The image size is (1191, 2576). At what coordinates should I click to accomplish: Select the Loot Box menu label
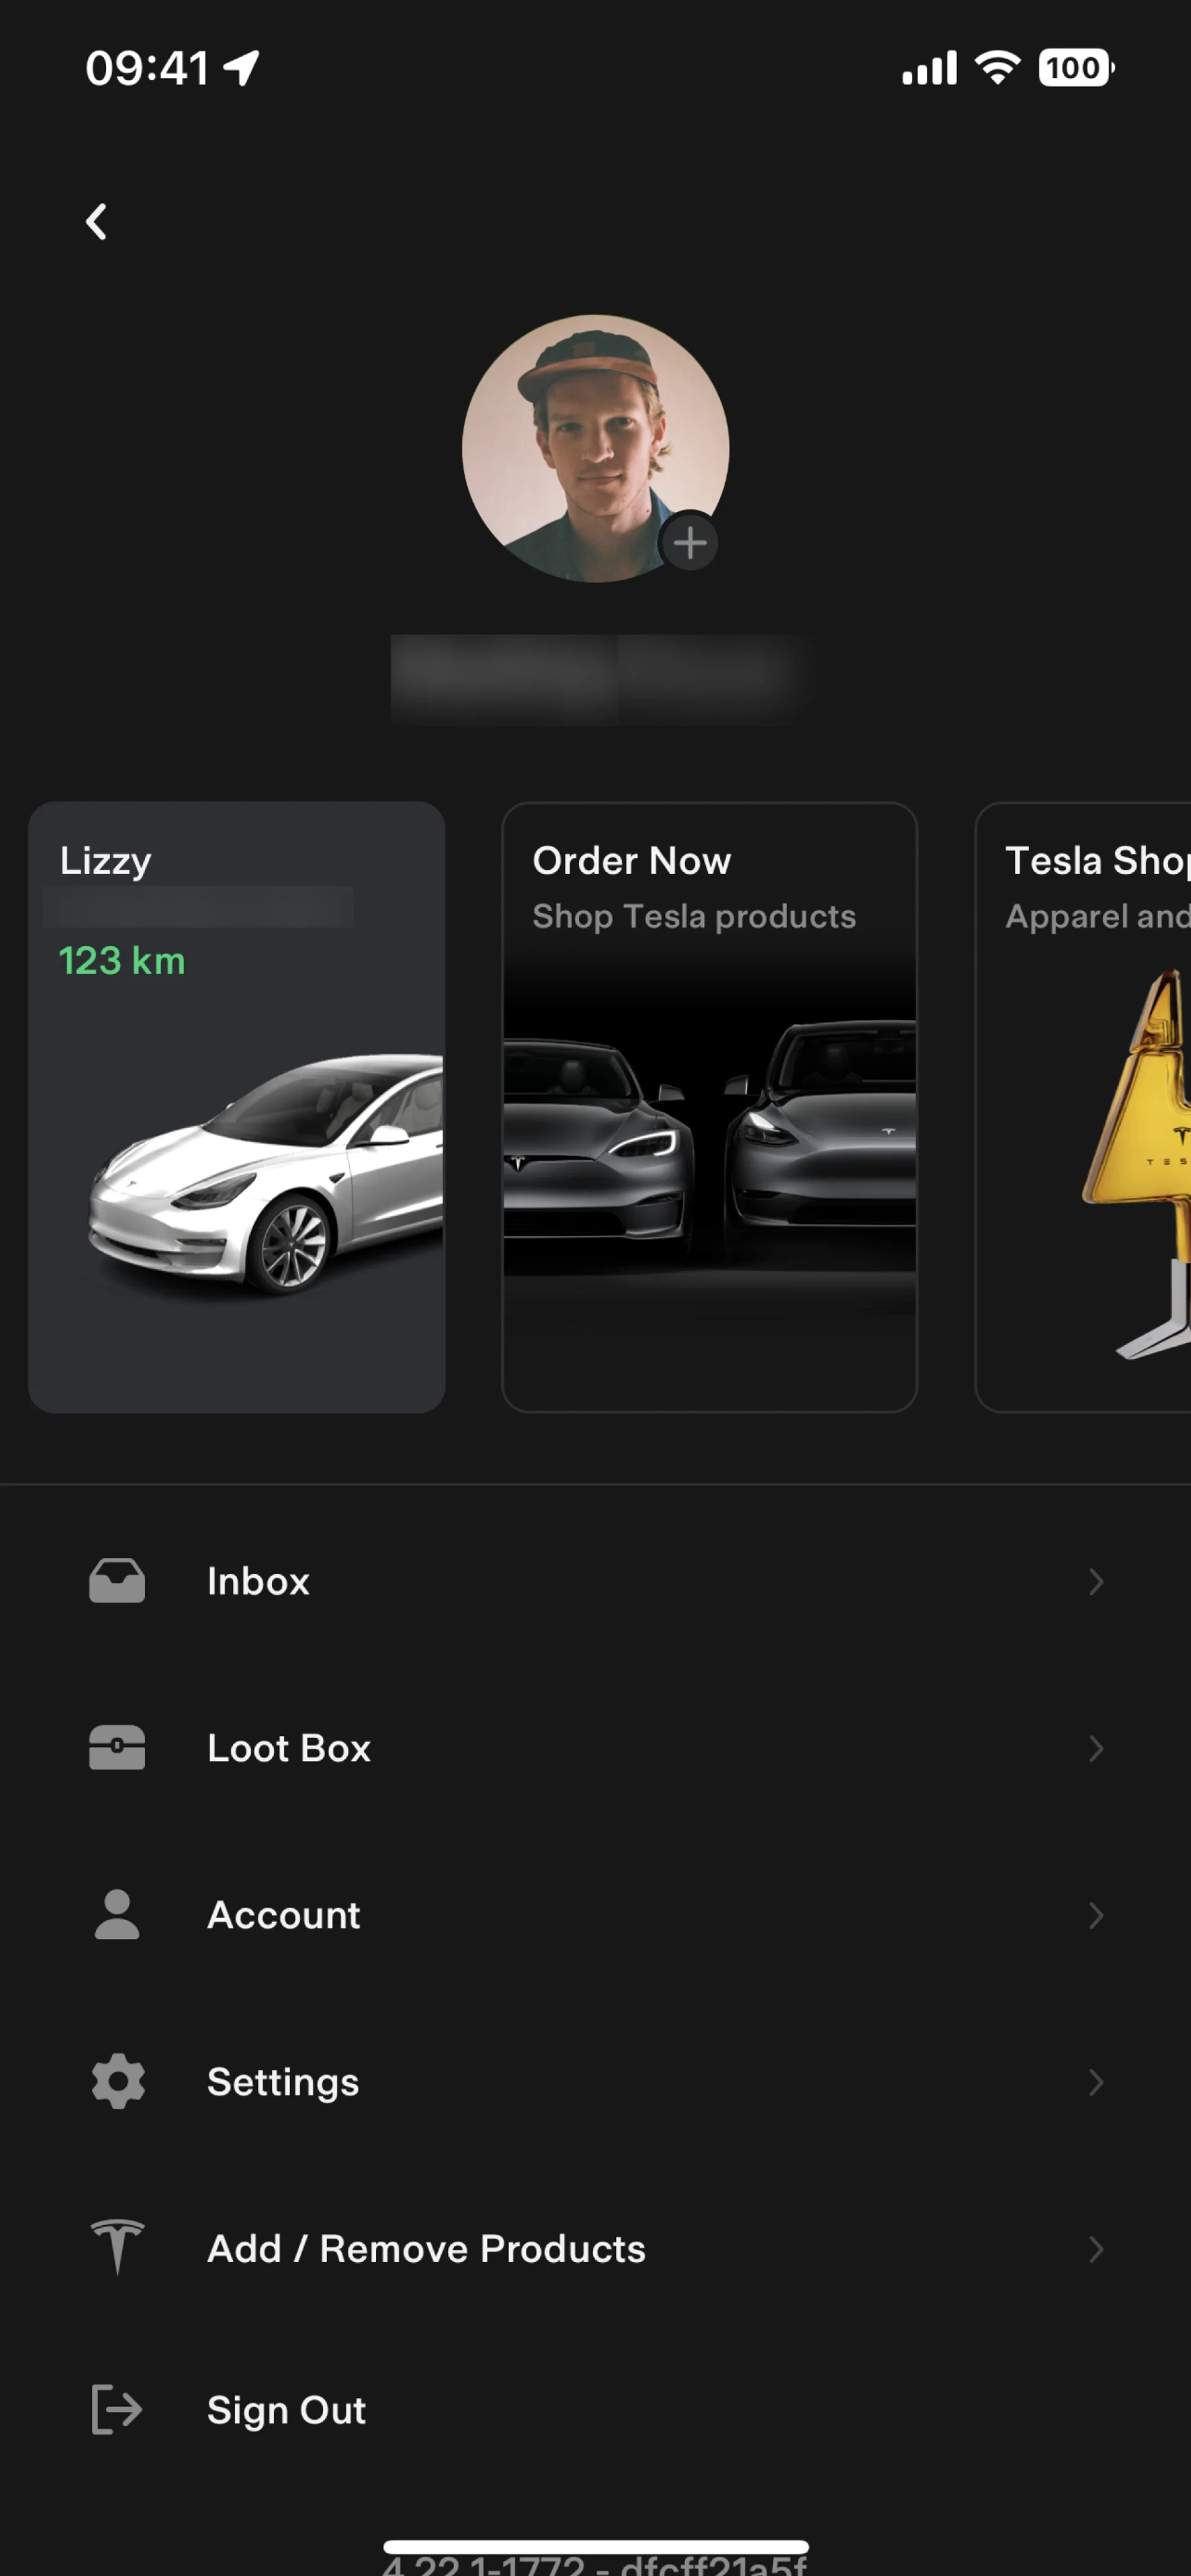289,1749
